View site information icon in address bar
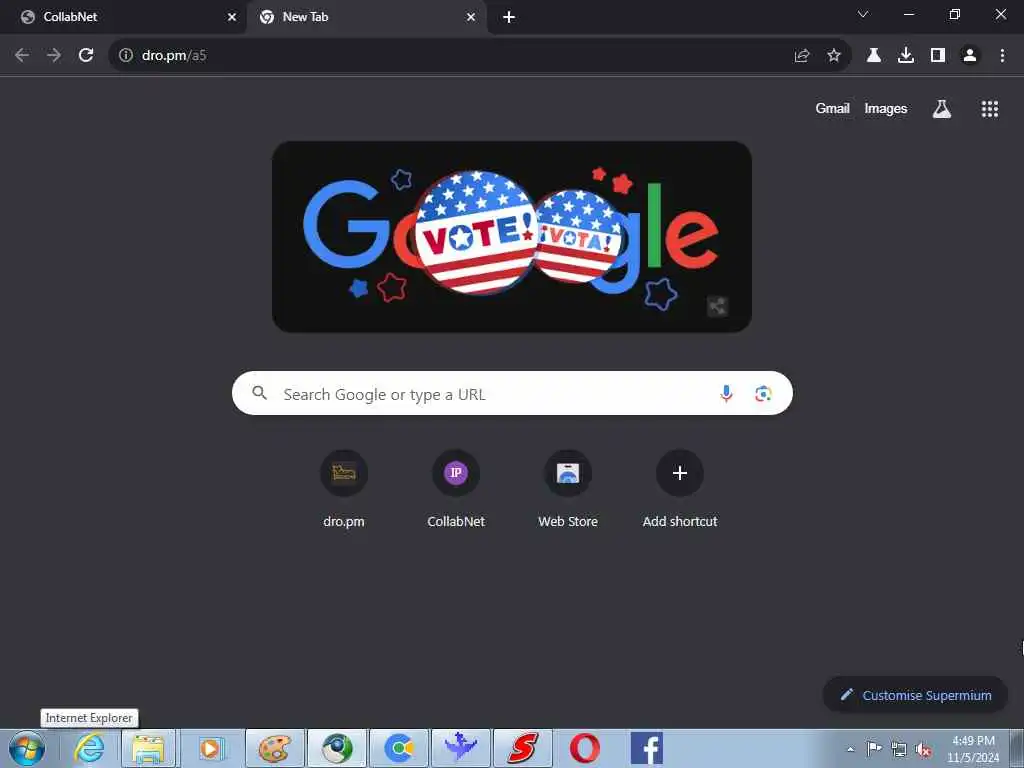The image size is (1024, 768). tap(126, 56)
